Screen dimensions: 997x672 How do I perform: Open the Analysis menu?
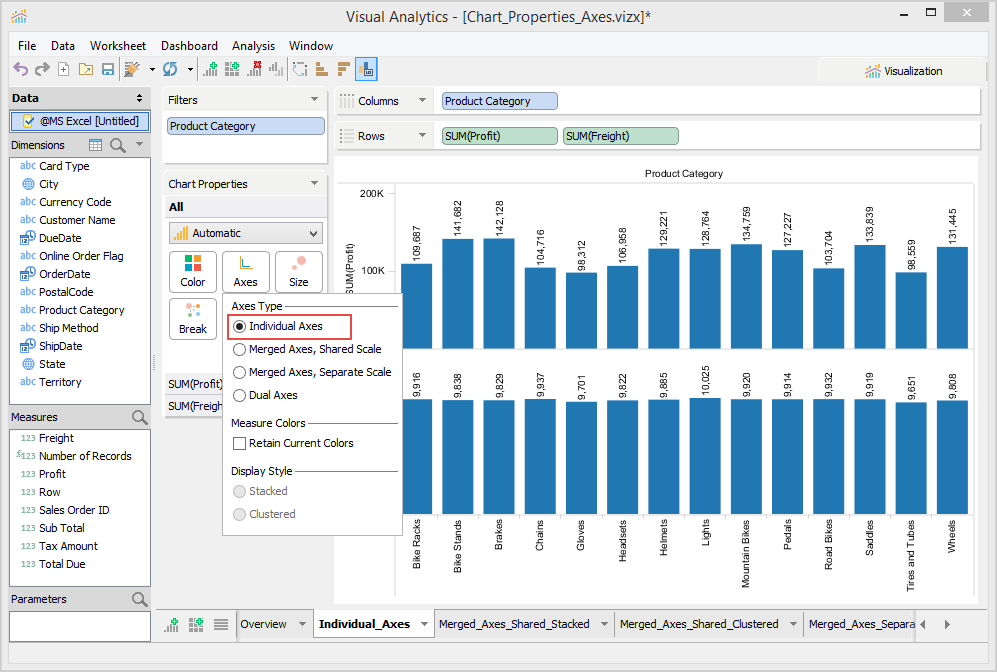click(x=253, y=46)
